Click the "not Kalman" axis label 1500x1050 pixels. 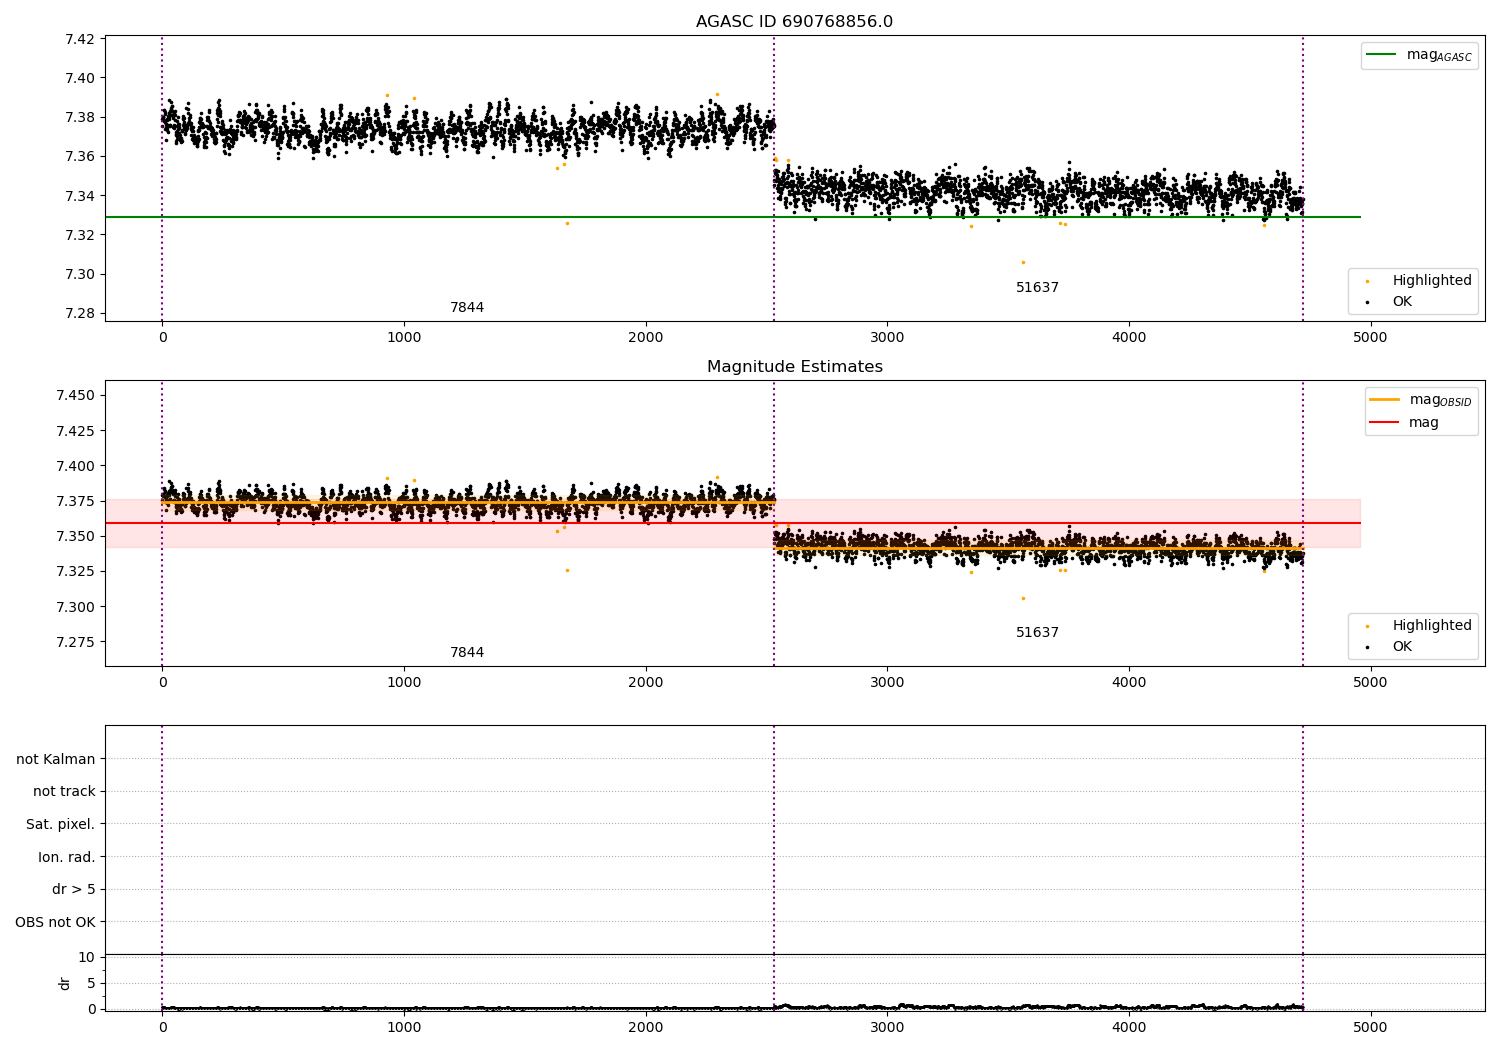pos(56,760)
